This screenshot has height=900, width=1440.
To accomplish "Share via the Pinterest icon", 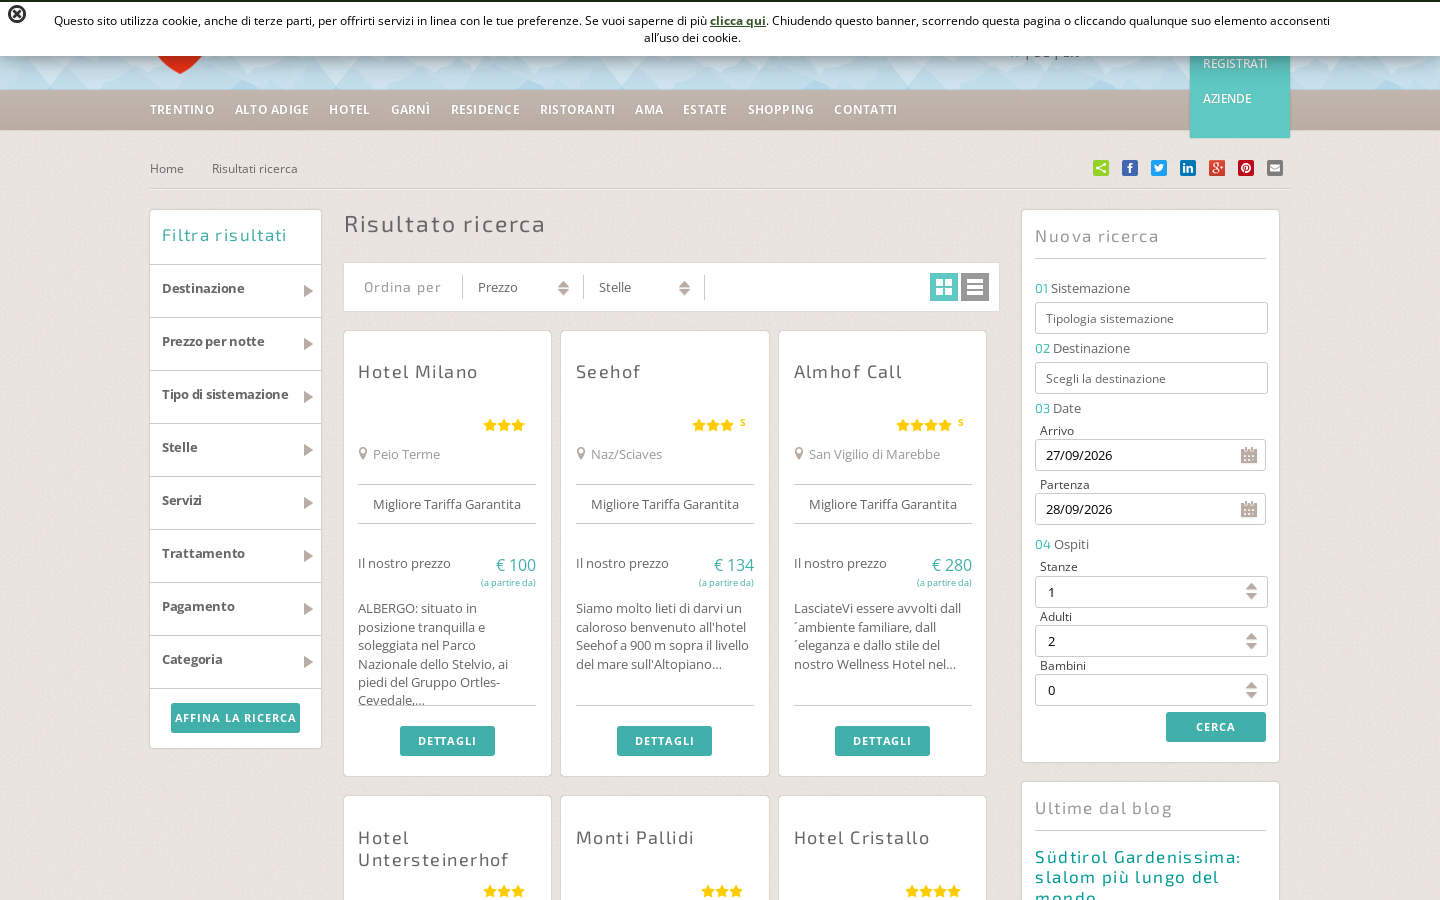I will (1246, 168).
